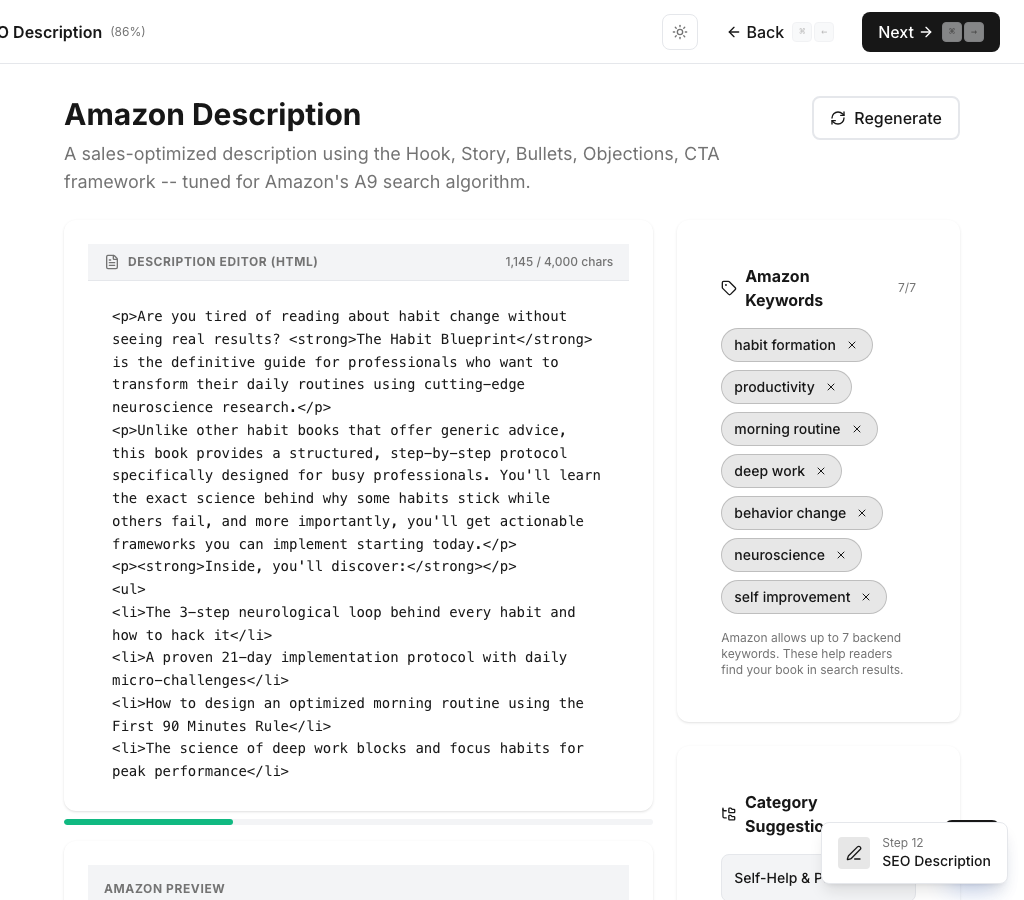Click the Category Suggestions tree icon
Viewport: 1024px width, 900px height.
coord(729,814)
